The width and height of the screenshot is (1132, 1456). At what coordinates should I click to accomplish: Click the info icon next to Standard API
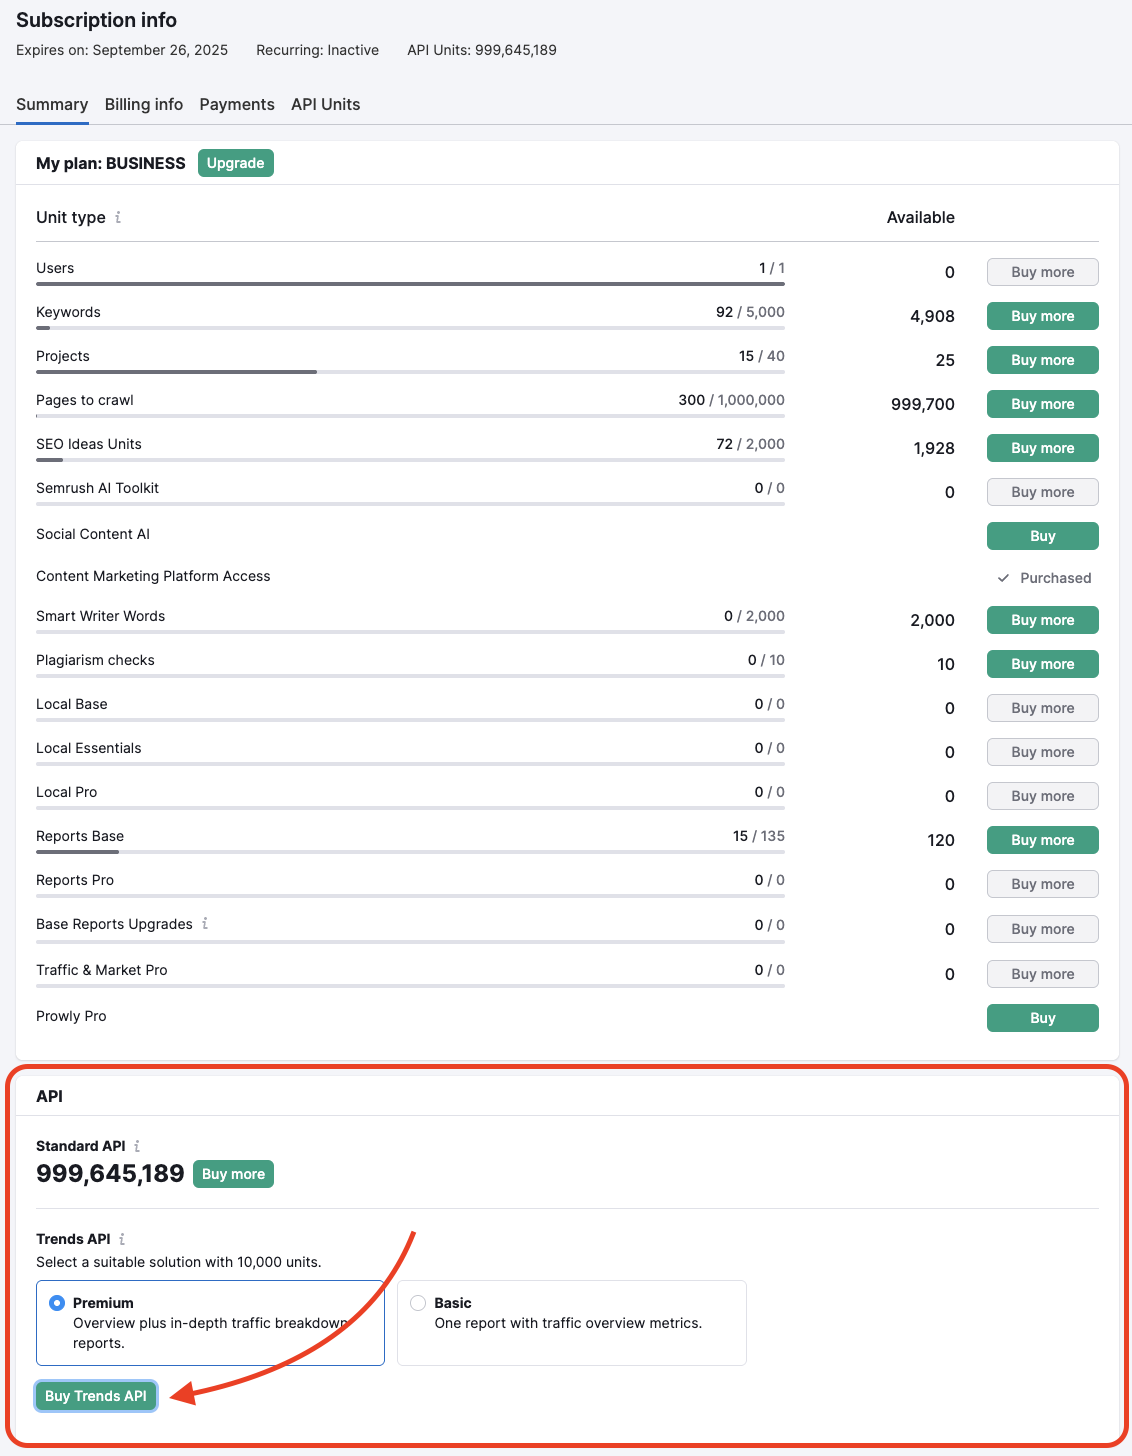coord(136,1146)
